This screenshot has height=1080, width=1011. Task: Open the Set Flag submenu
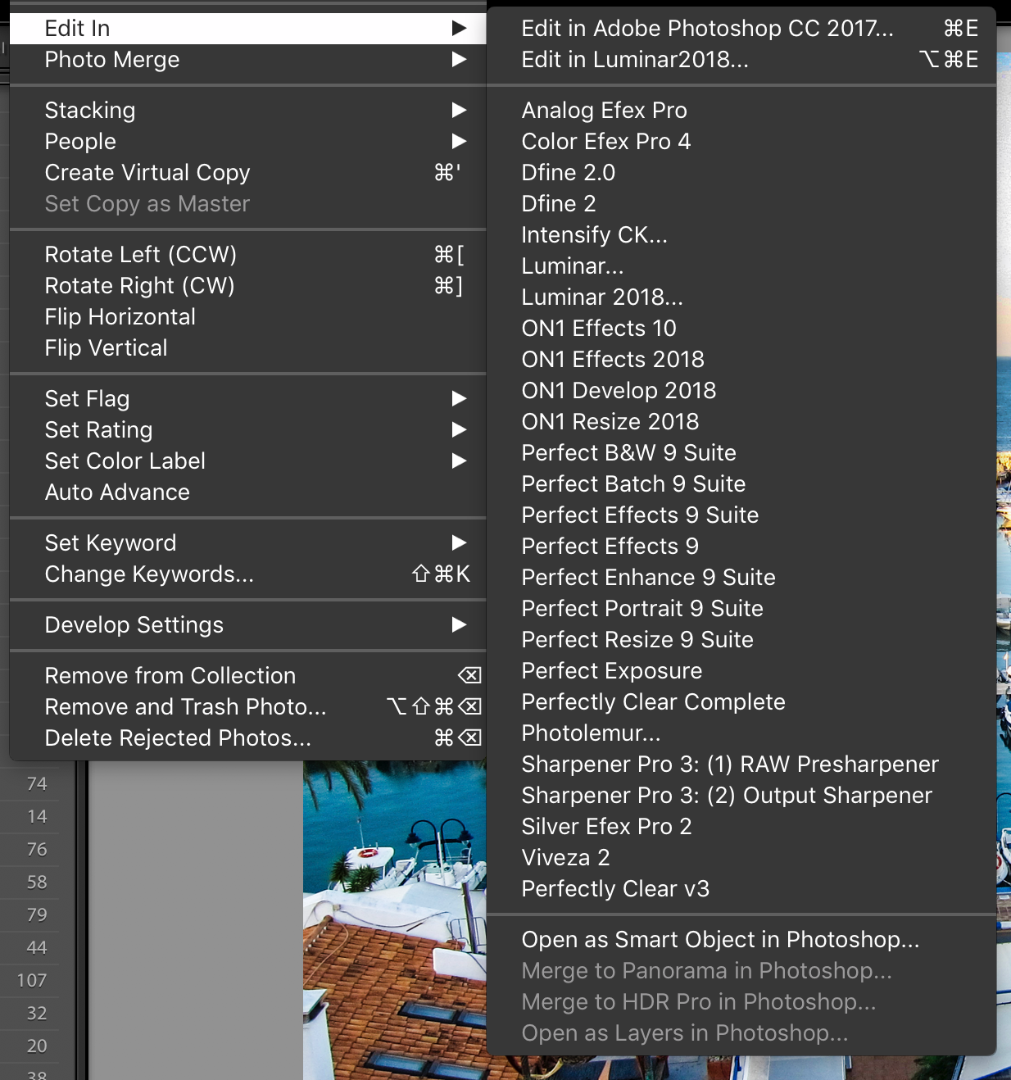pos(87,399)
